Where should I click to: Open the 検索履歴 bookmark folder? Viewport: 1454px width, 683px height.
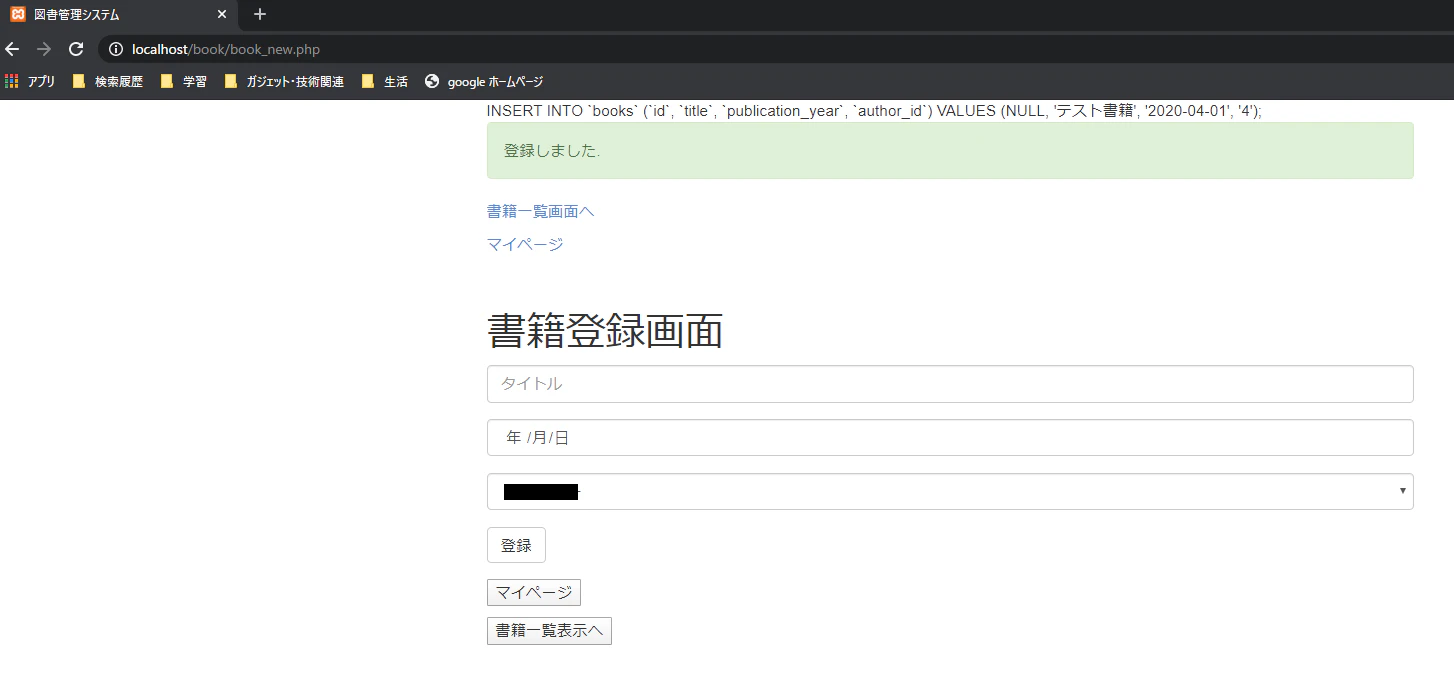click(x=108, y=82)
